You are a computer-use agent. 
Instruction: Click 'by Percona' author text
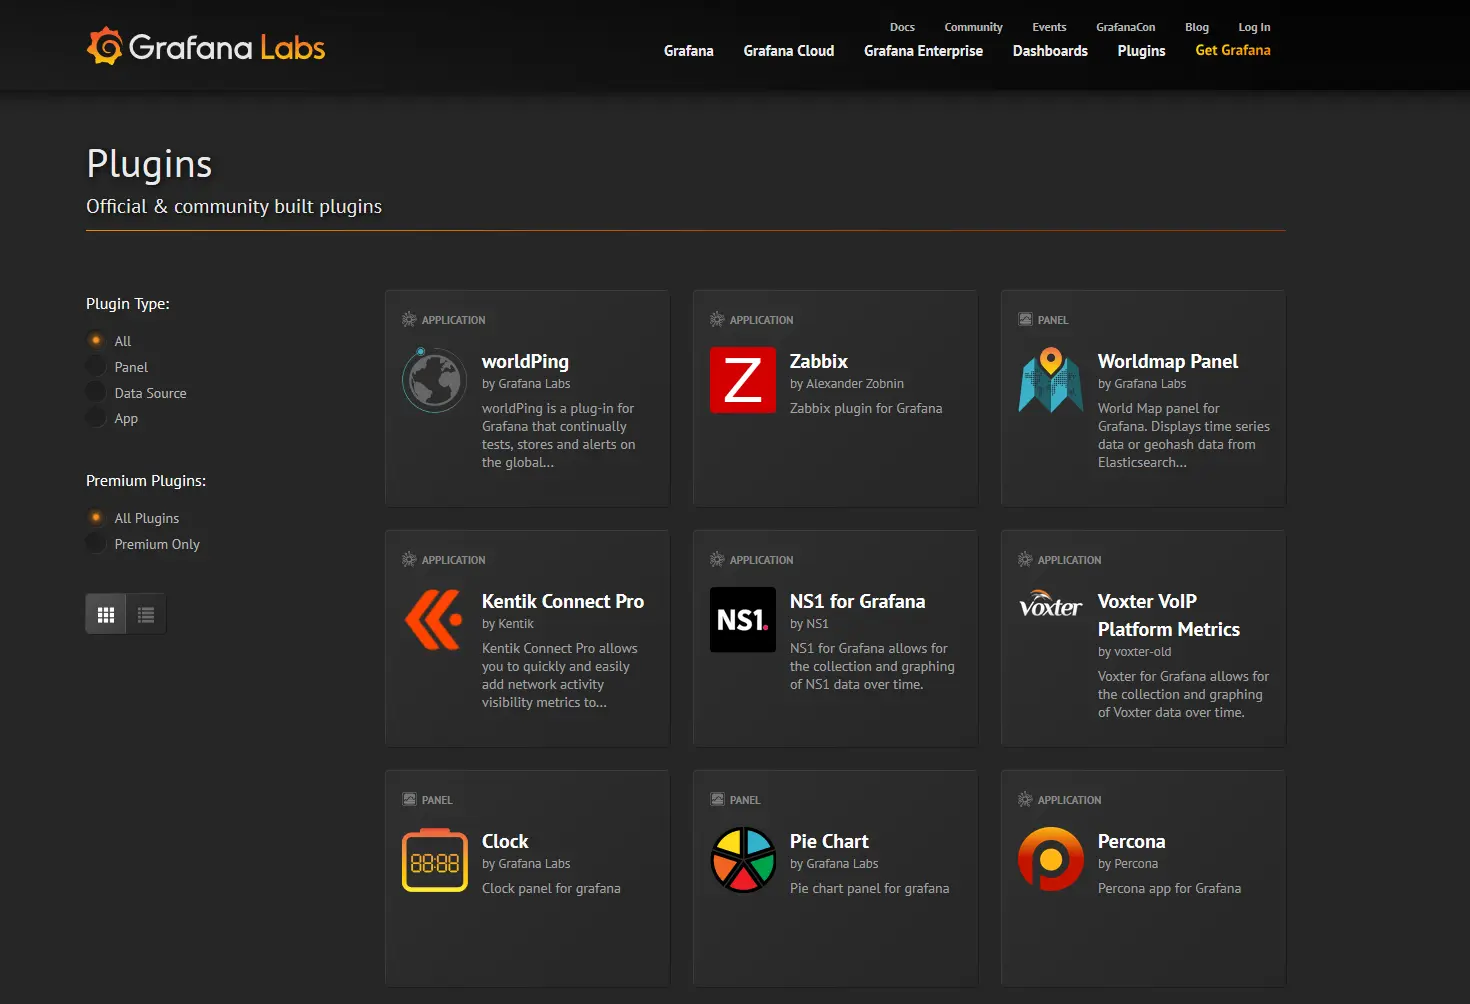click(1128, 864)
